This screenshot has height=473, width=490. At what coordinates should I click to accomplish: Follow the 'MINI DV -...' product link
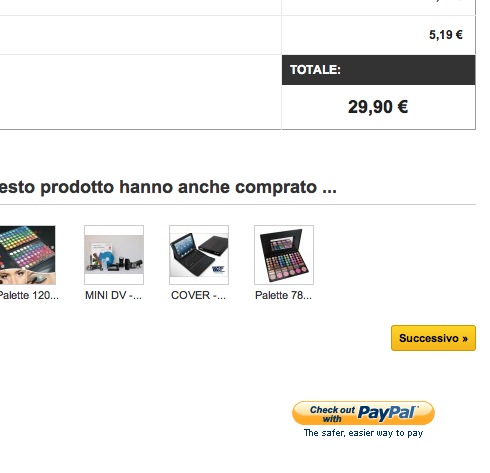[113, 295]
